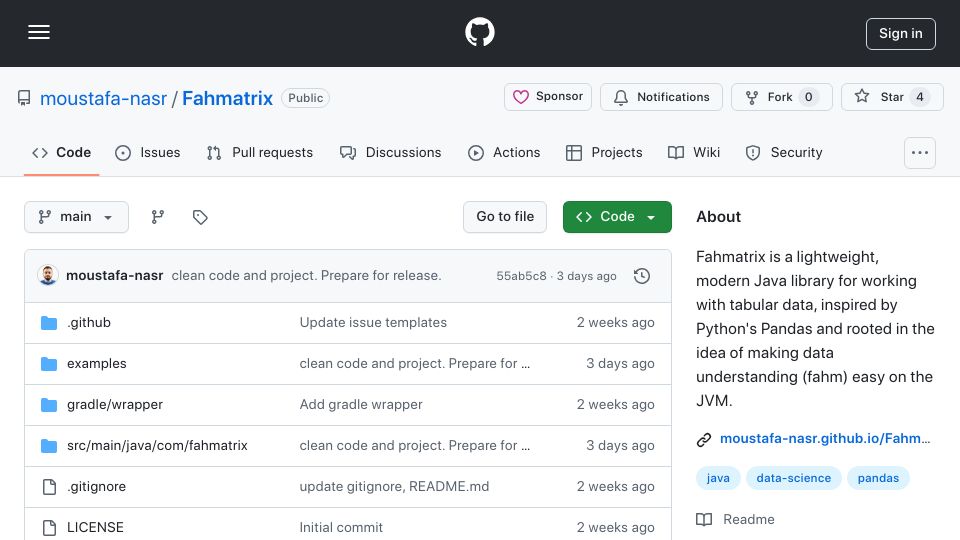Open the Pull requests tab
This screenshot has height=540, width=960.
click(260, 152)
